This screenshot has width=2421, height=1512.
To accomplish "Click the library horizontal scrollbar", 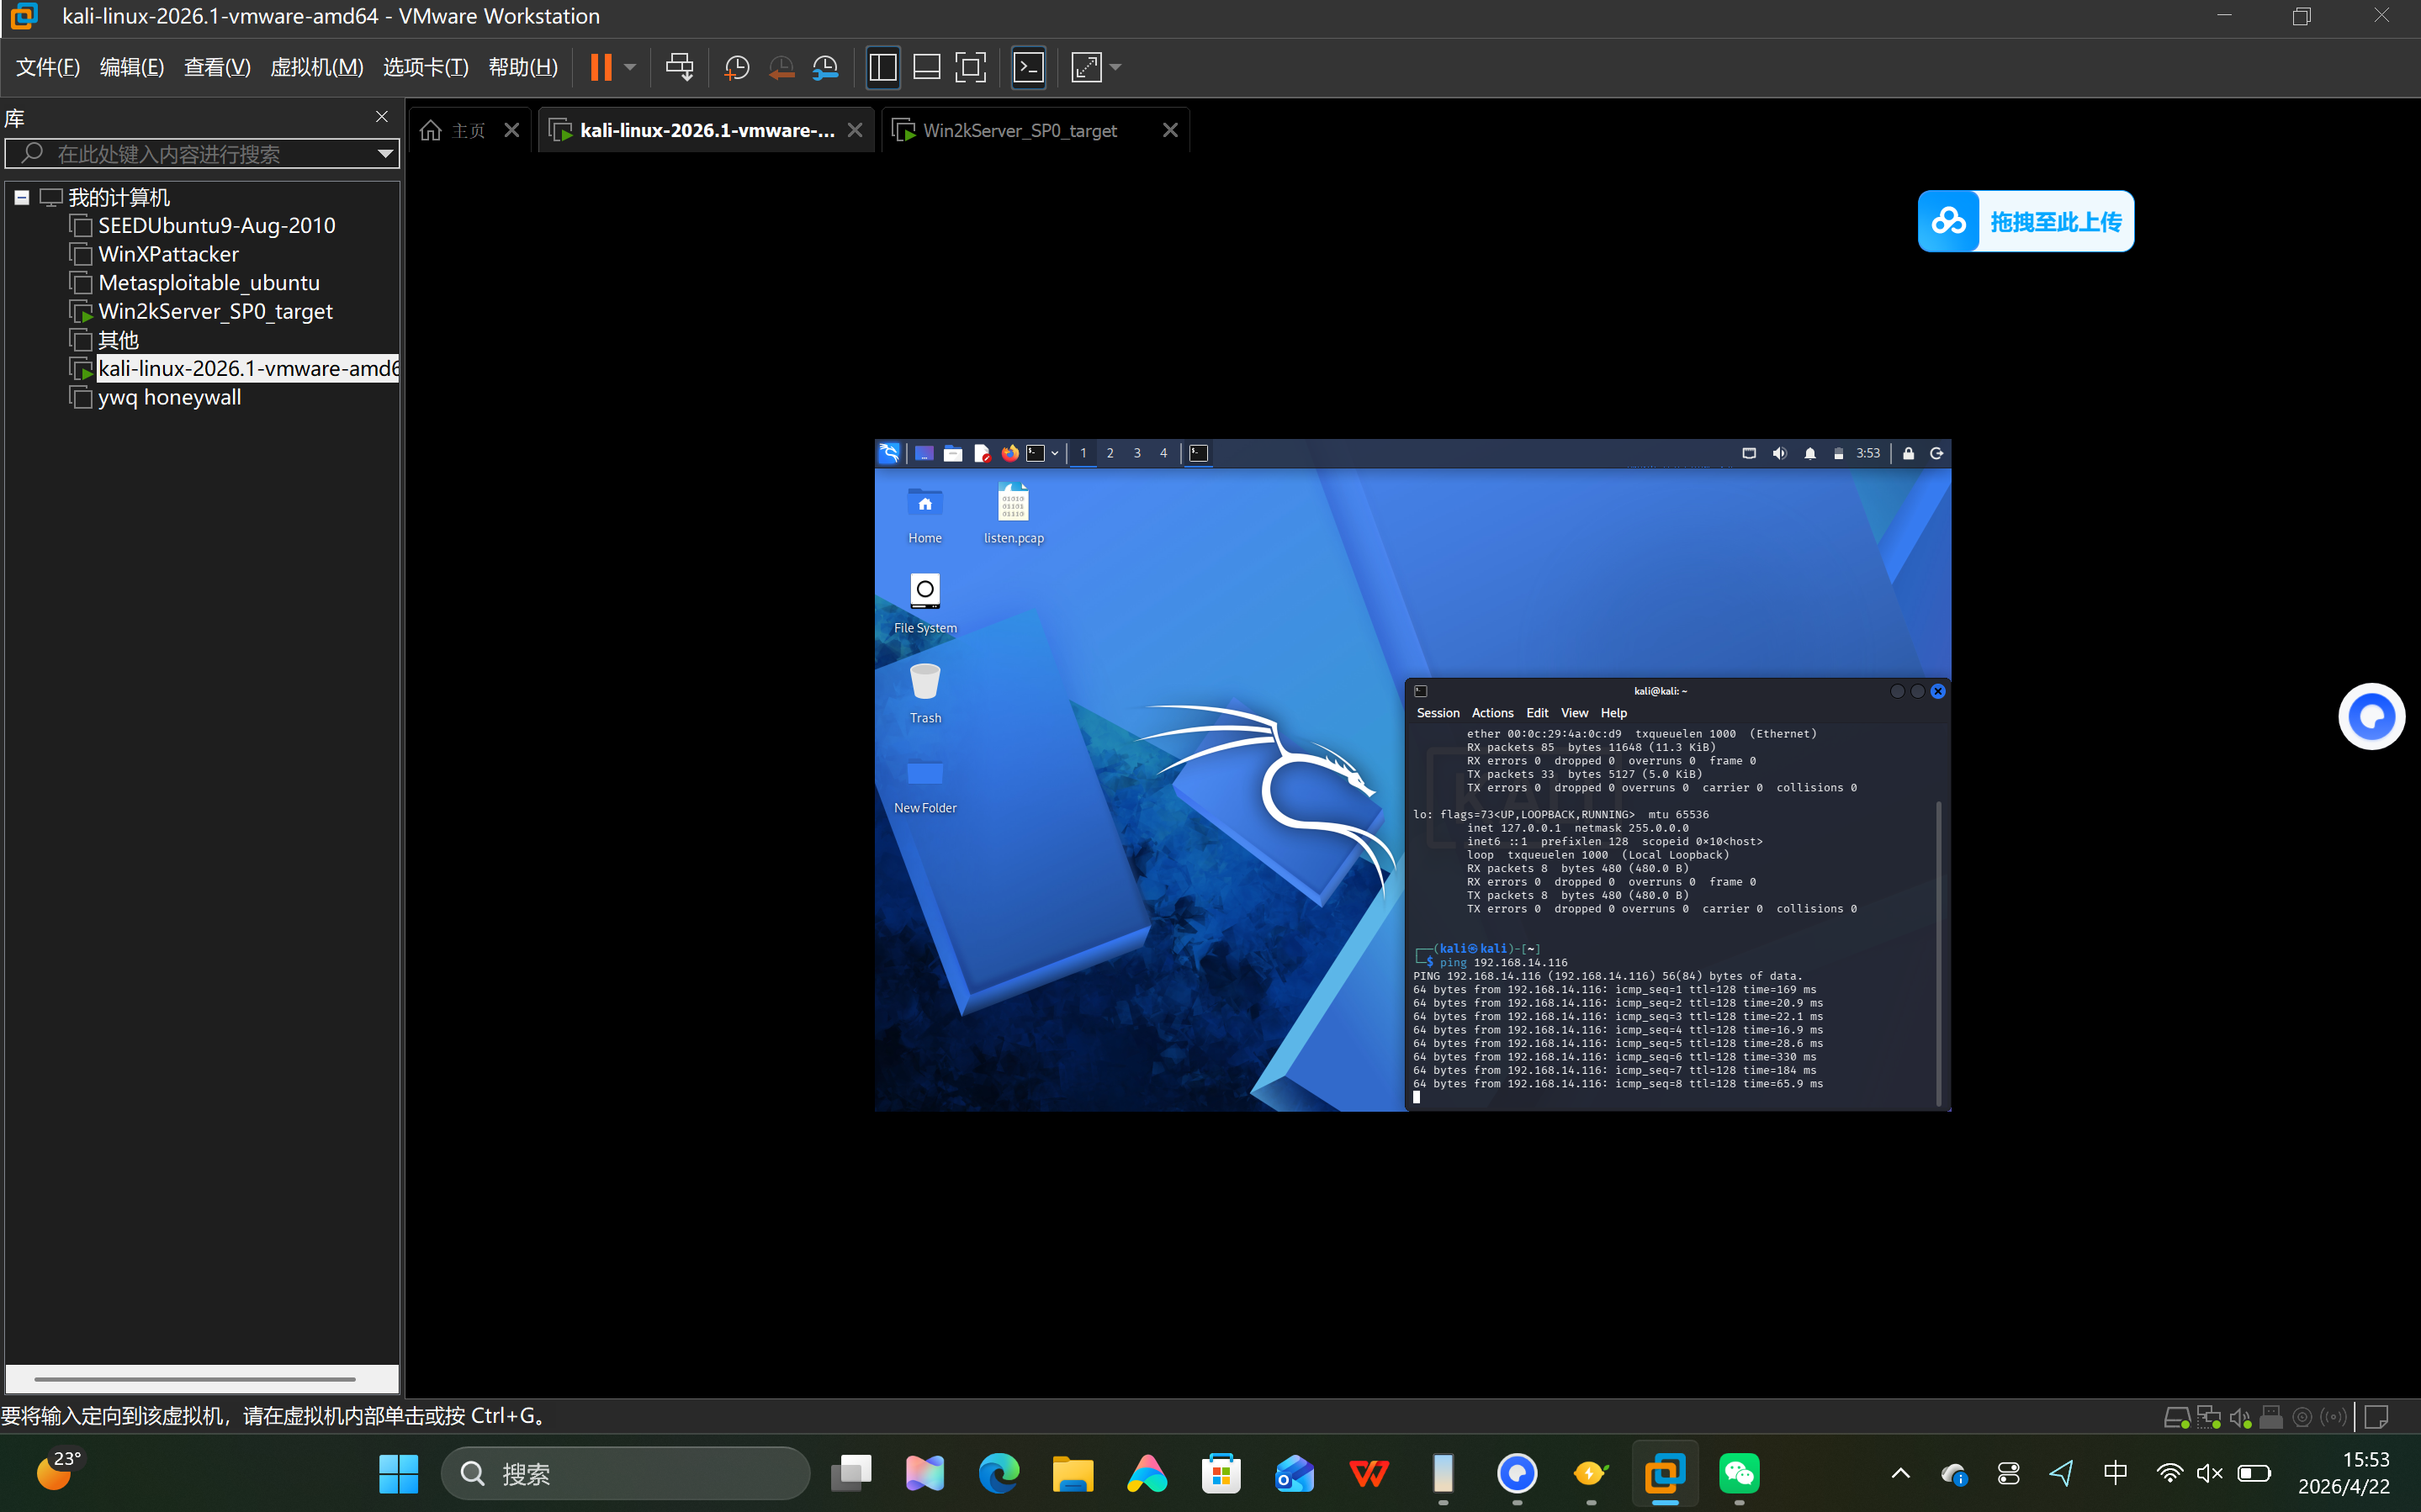I will (x=195, y=1379).
